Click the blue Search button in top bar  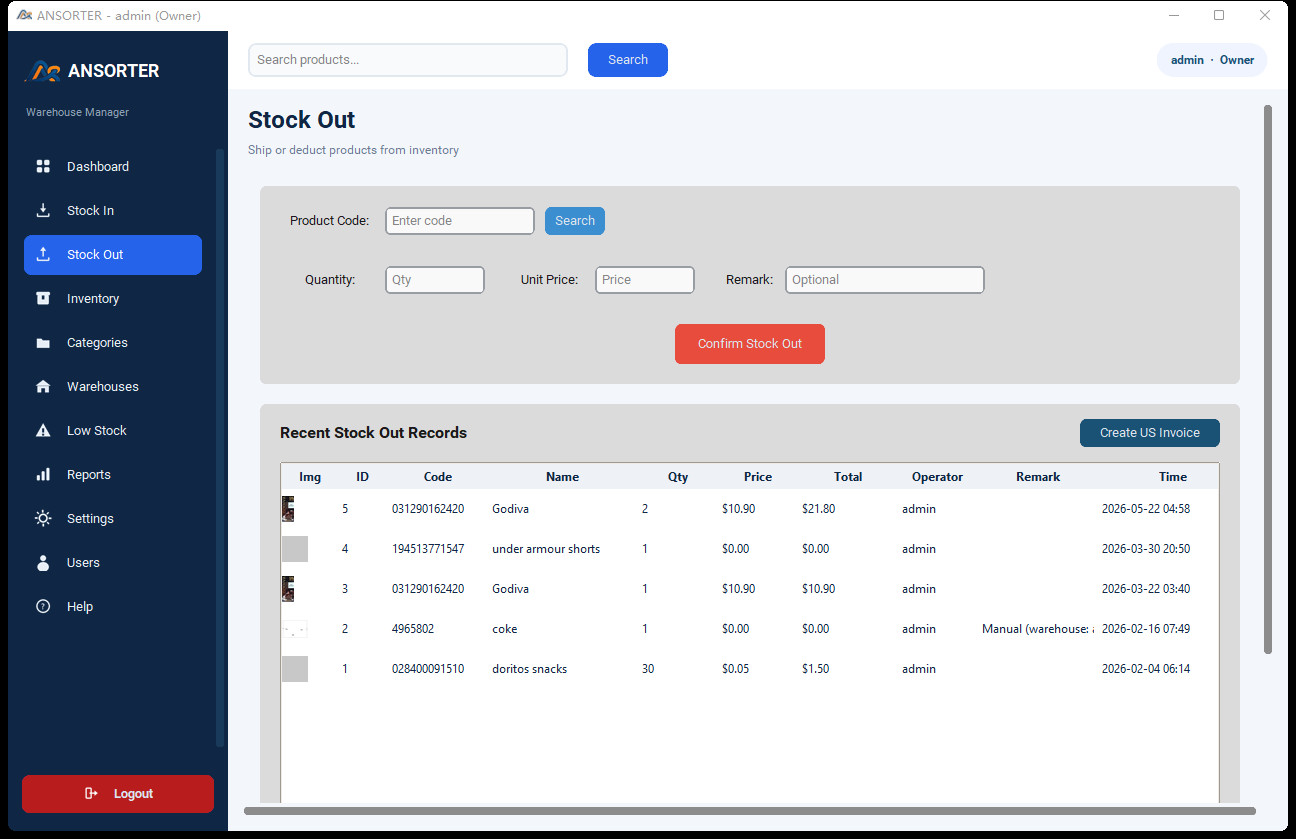tap(628, 60)
